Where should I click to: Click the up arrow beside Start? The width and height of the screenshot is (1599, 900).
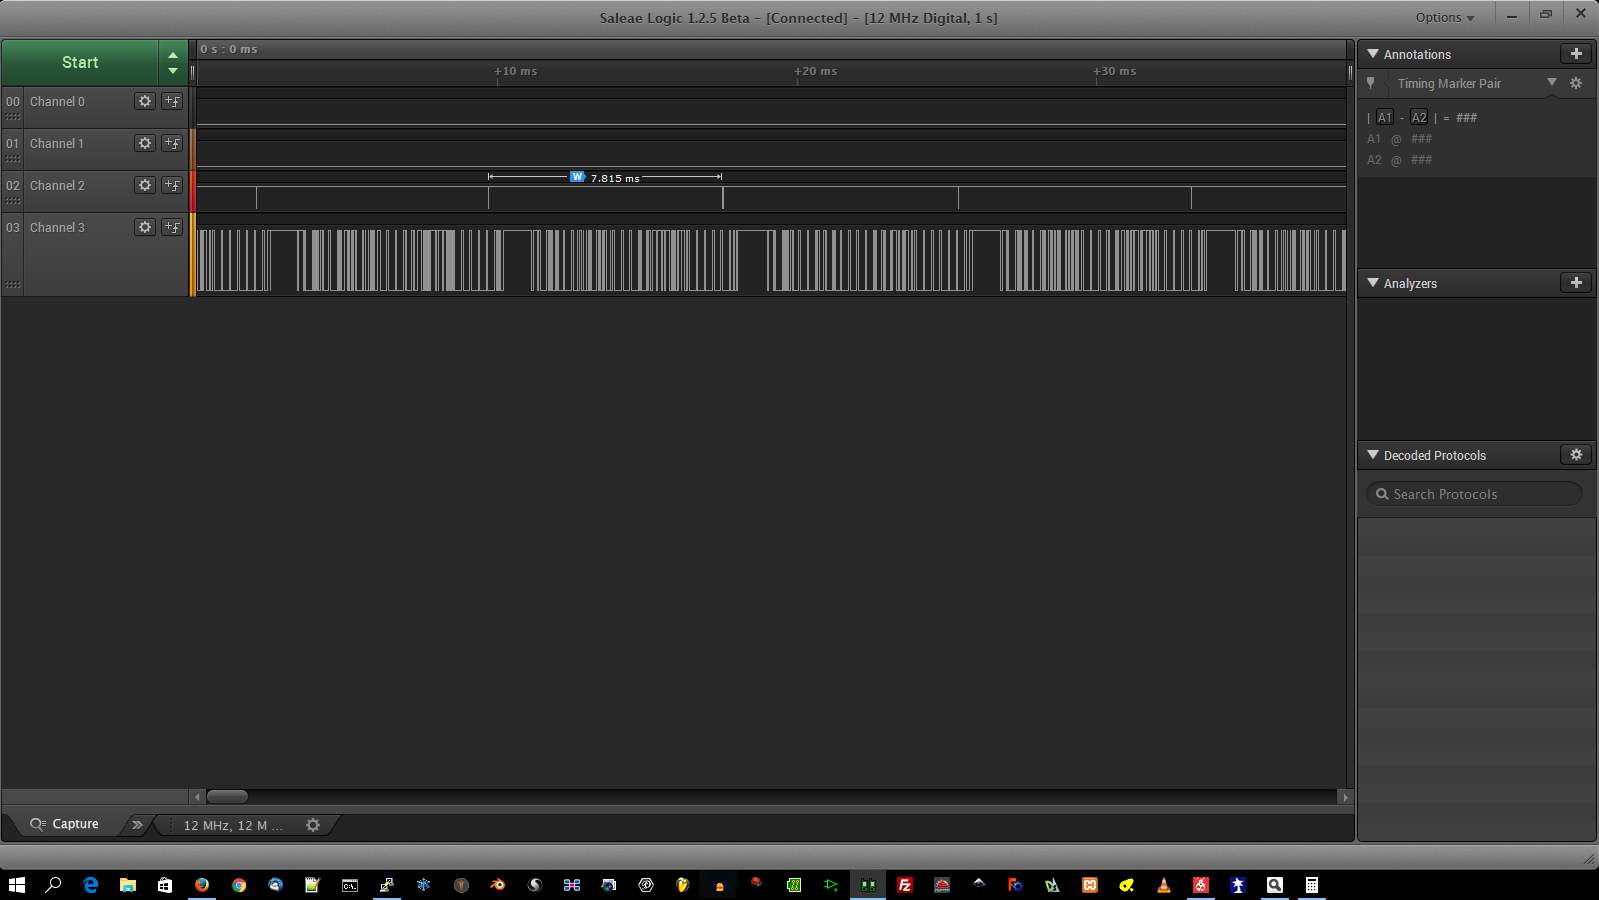tap(173, 55)
